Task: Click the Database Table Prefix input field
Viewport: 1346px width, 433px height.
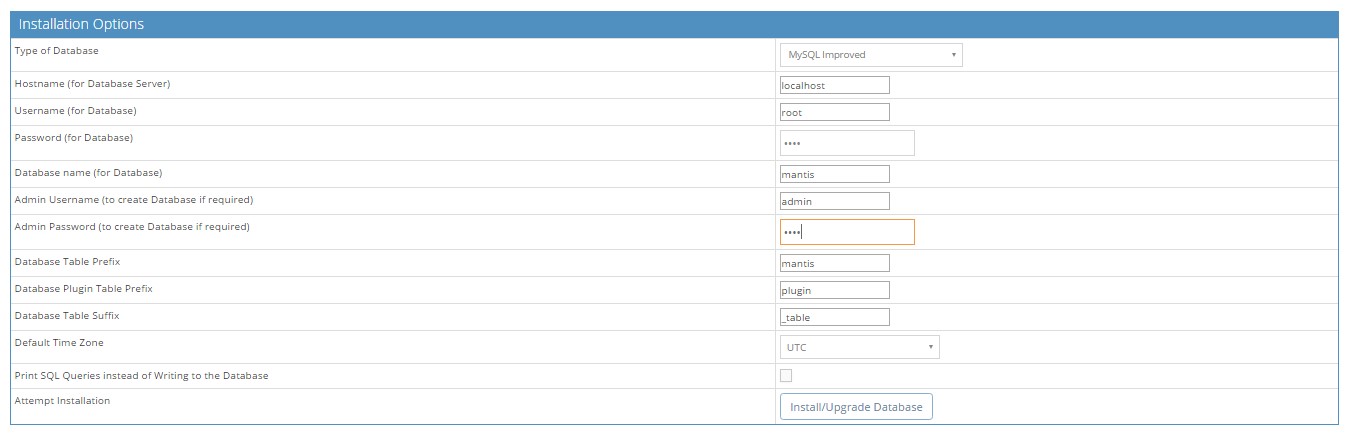Action: point(834,264)
